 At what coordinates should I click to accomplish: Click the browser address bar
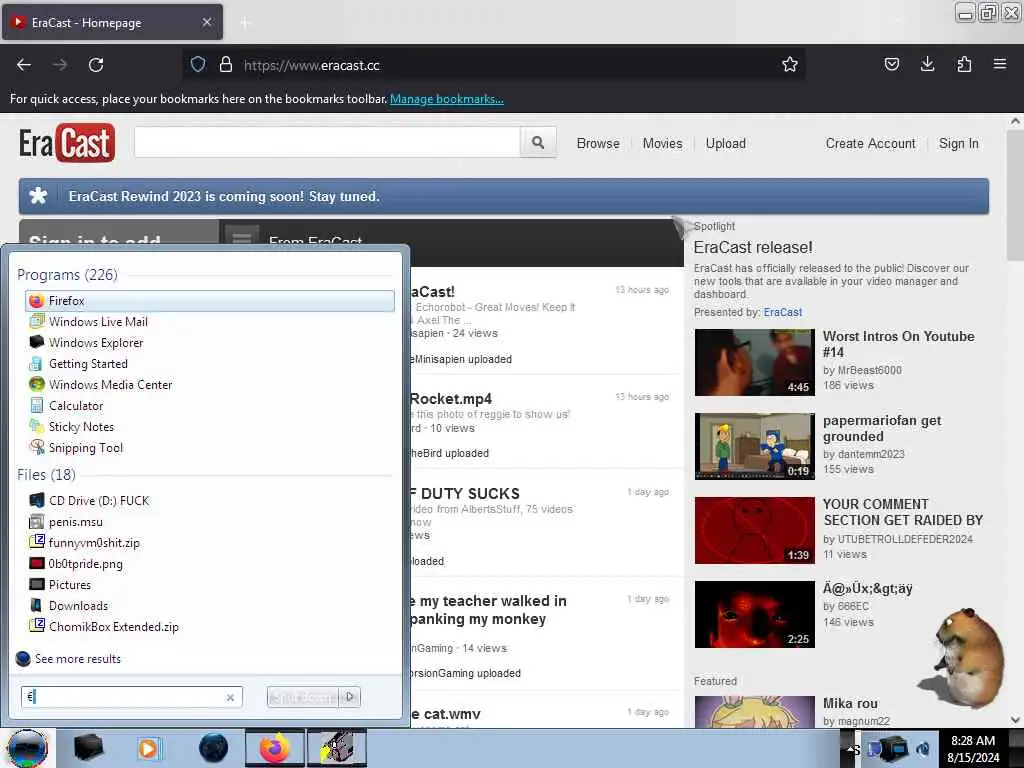point(493,65)
